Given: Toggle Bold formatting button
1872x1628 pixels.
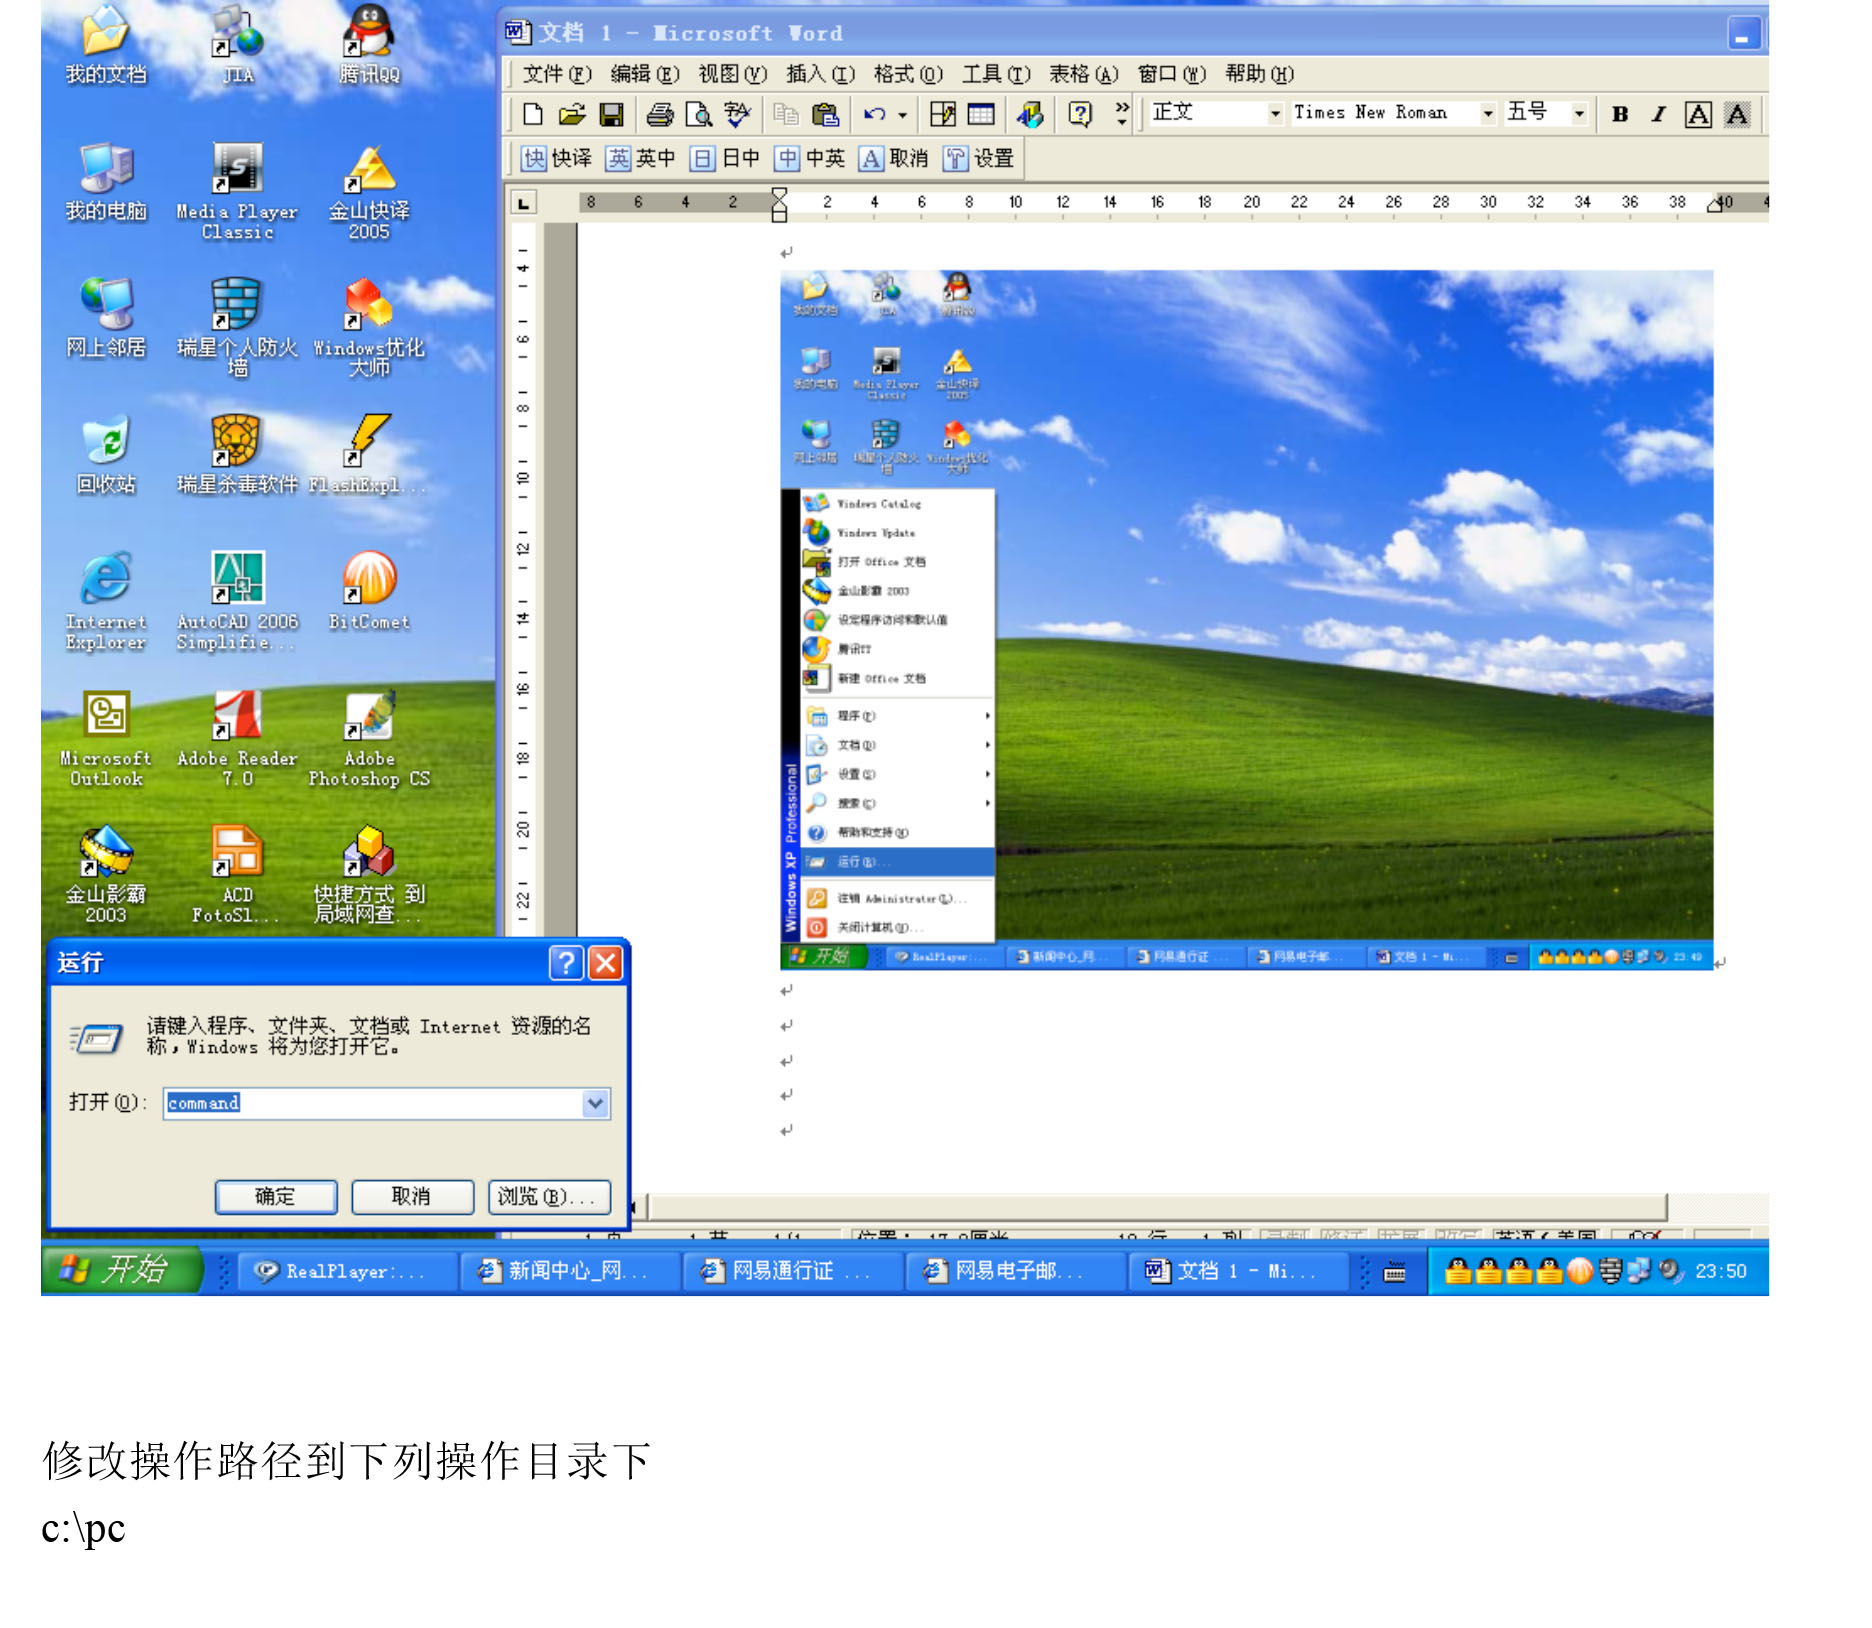Looking at the screenshot, I should pyautogui.click(x=1620, y=114).
